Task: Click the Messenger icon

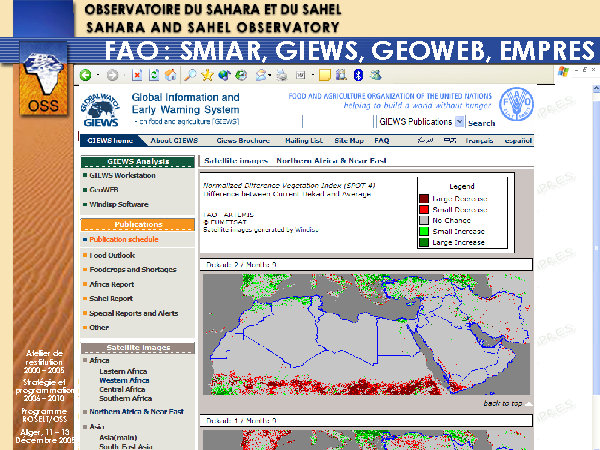Action: [x=375, y=75]
